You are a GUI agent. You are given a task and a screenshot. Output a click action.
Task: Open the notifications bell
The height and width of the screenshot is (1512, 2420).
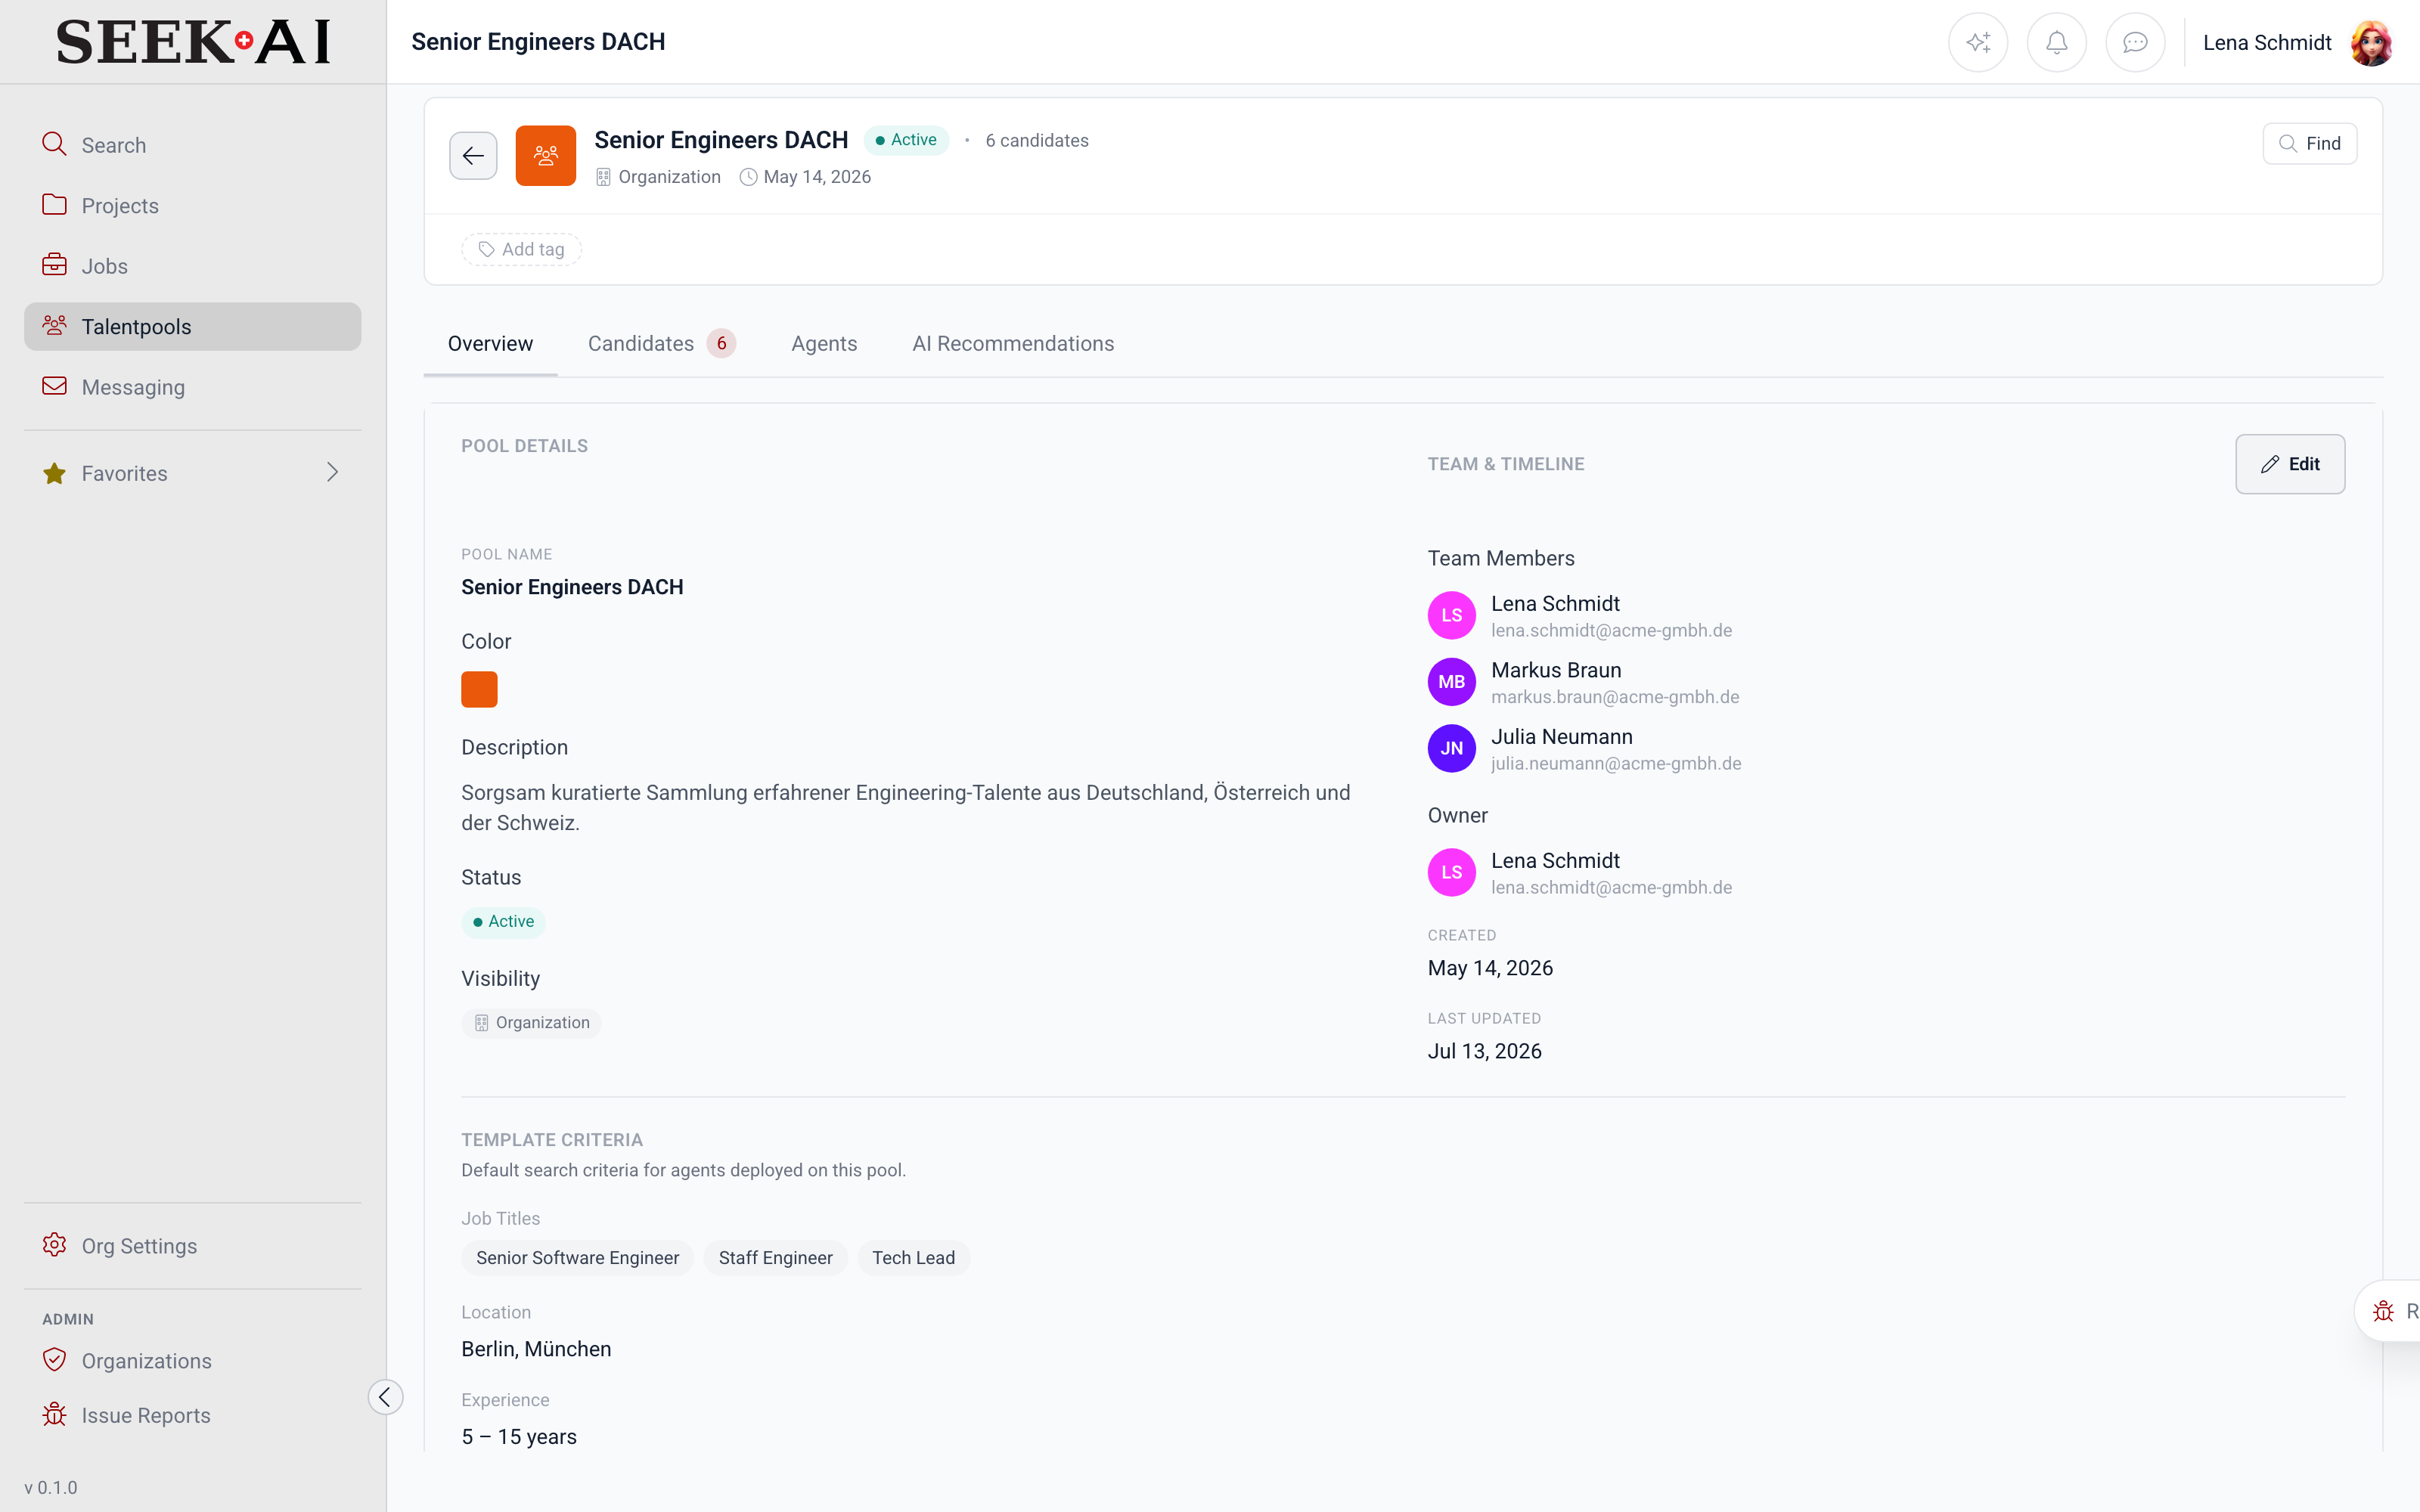click(x=2056, y=42)
